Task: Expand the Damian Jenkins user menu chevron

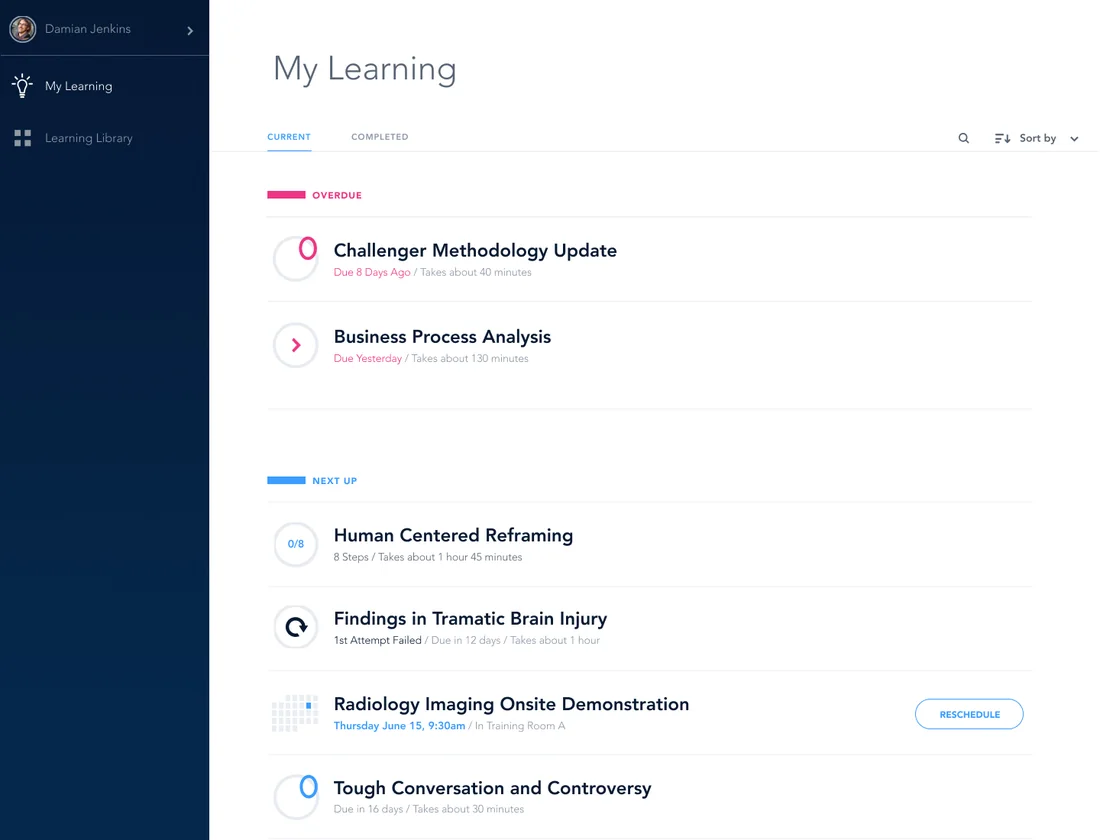Action: 190,30
